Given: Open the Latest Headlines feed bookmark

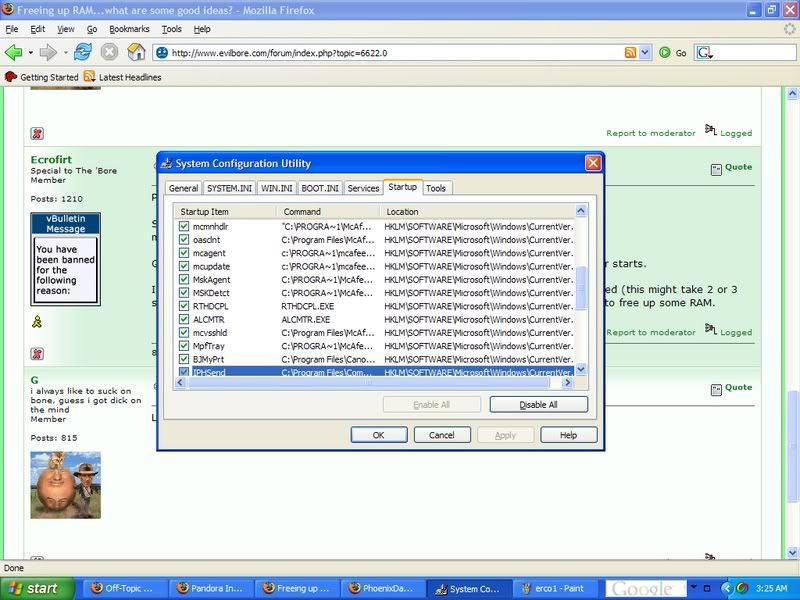Looking at the screenshot, I should click(x=122, y=77).
